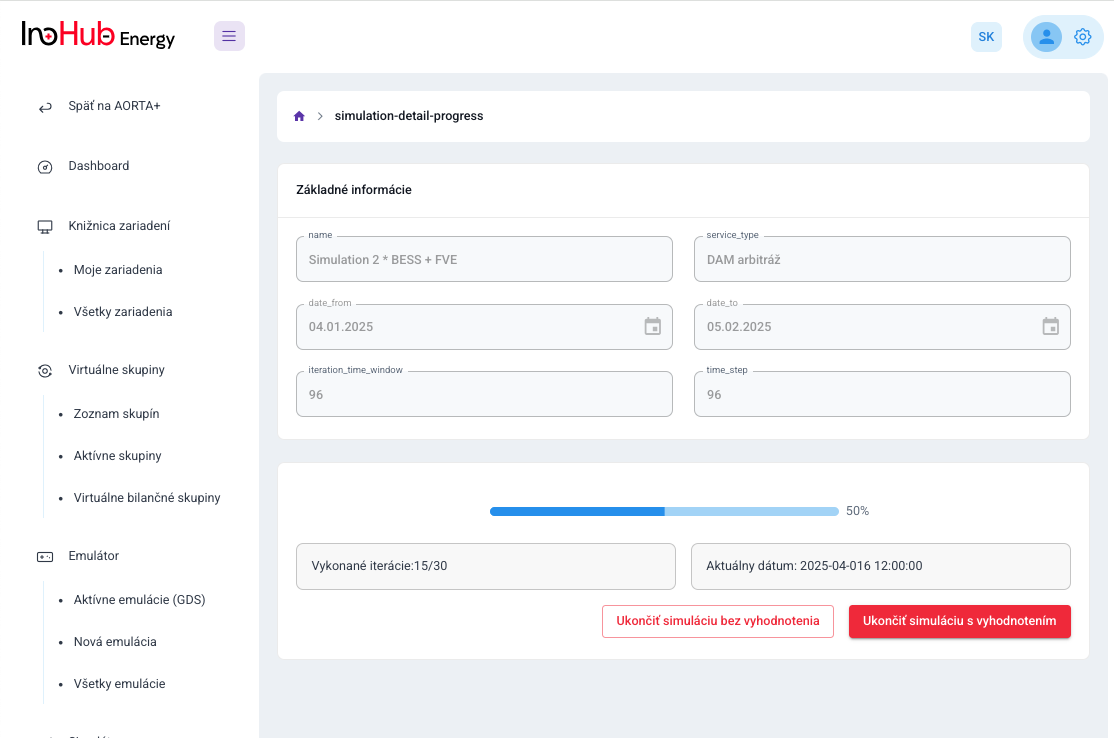Open the user profile avatar

pyautogui.click(x=1046, y=36)
